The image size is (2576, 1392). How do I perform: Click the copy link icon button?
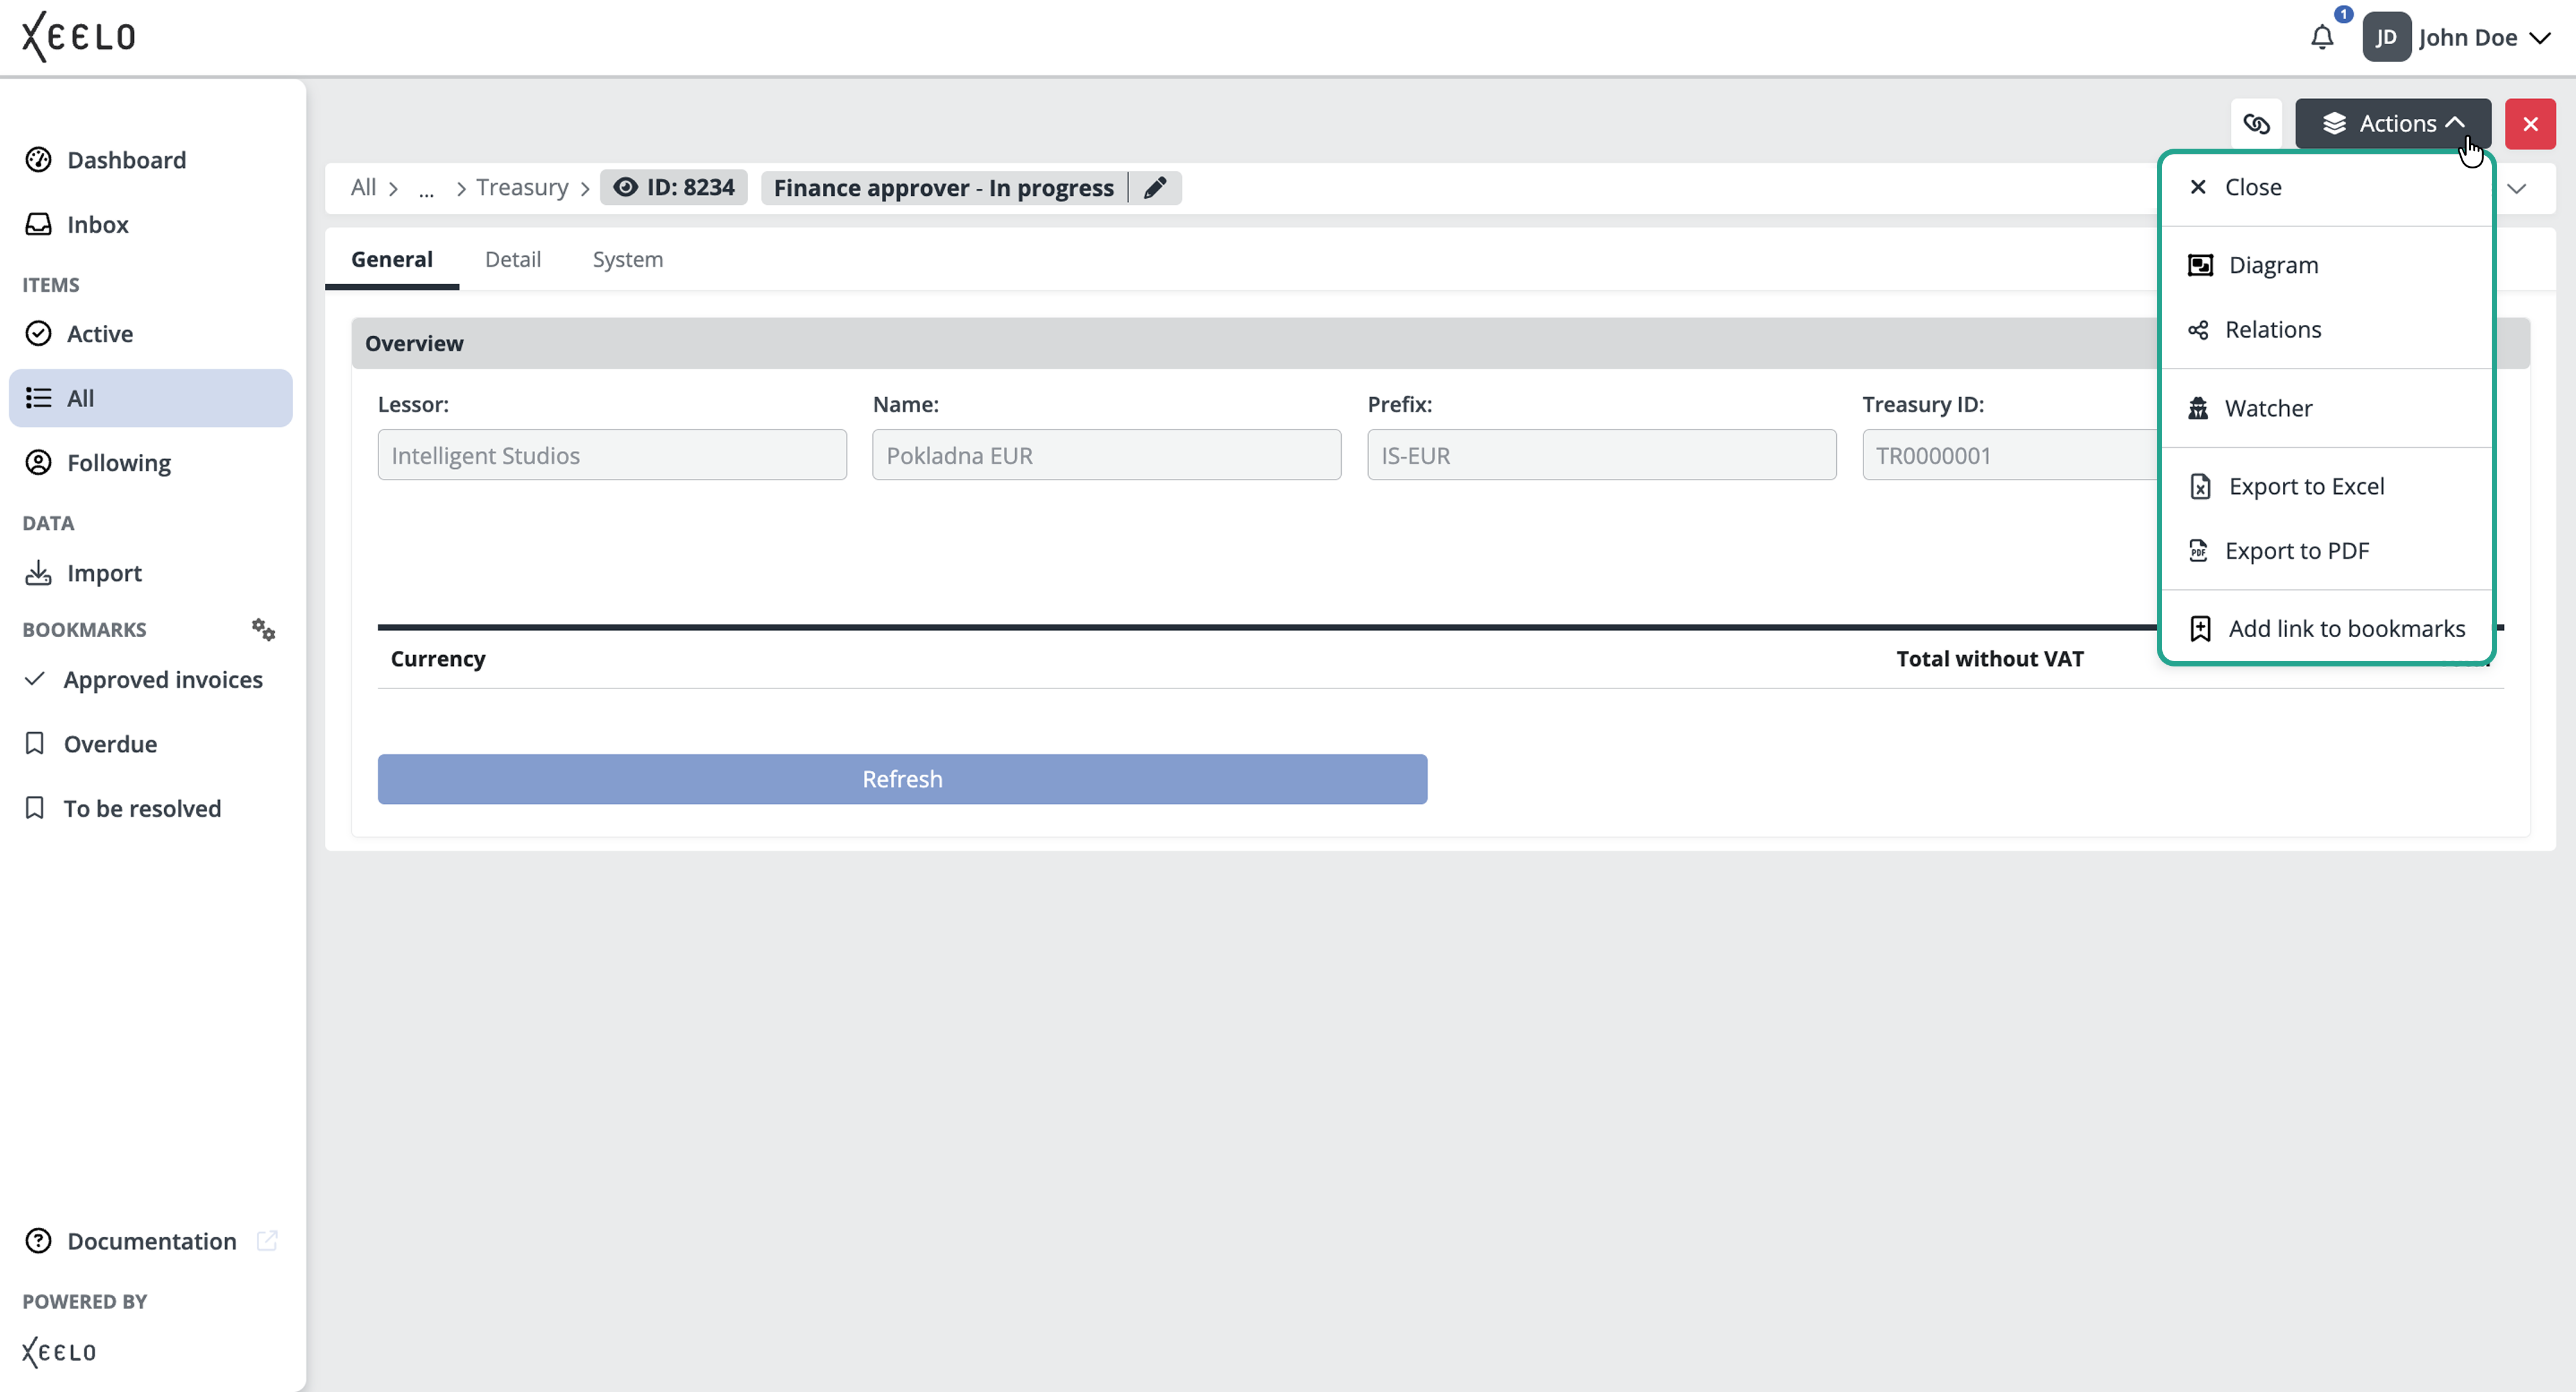tap(2256, 124)
